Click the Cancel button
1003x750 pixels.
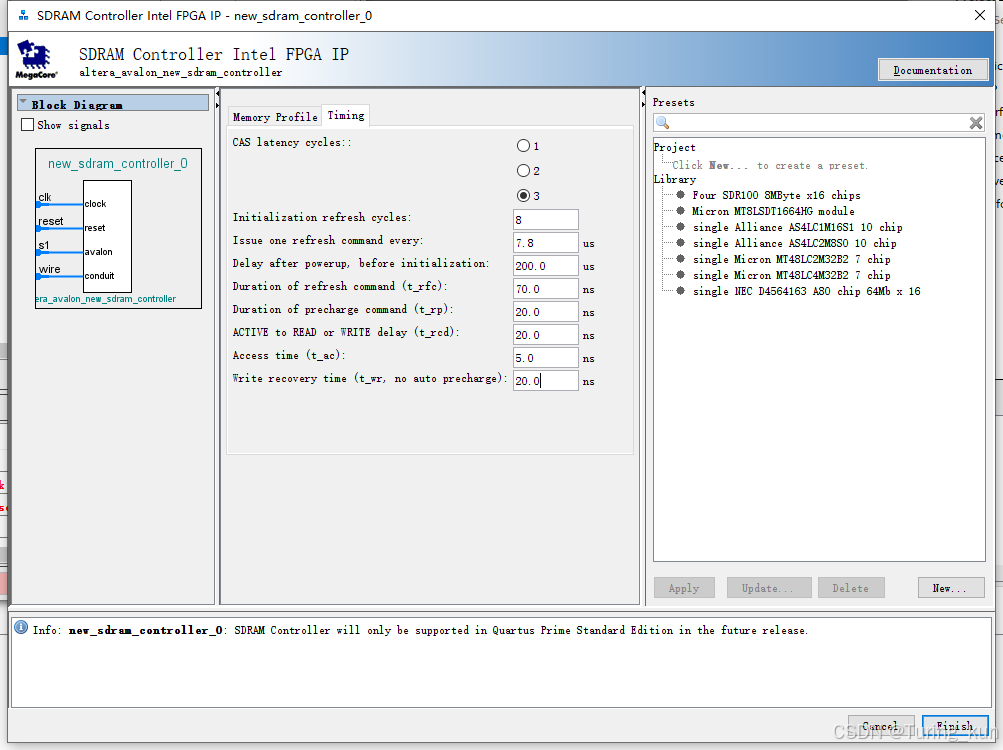tap(880, 726)
